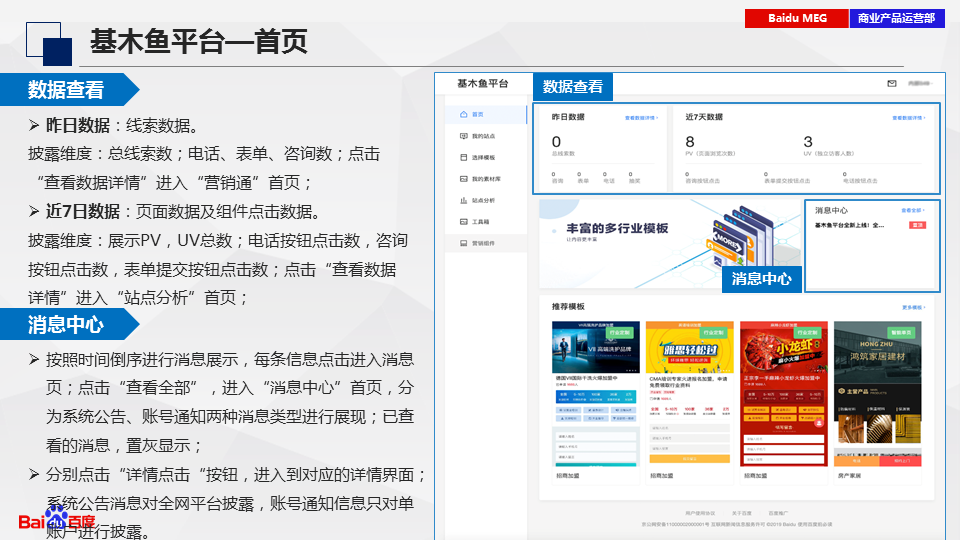Screen dimensions: 960x540
Task: Select the 小龙虾 template thumbnail
Action: coord(784,347)
